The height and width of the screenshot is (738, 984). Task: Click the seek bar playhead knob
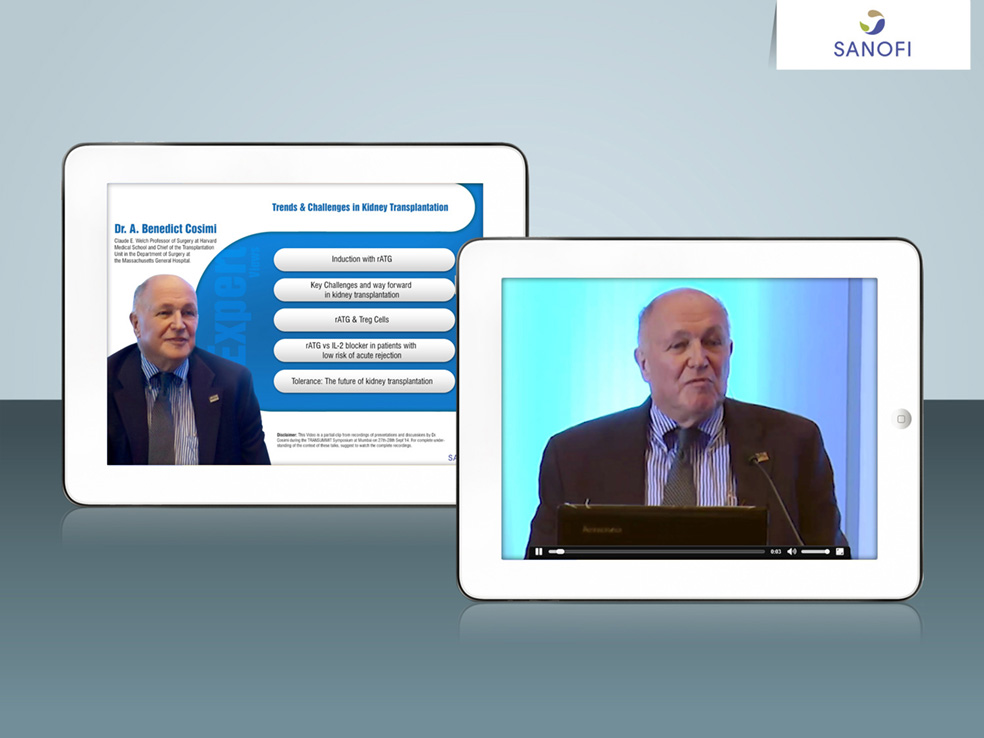(560, 551)
